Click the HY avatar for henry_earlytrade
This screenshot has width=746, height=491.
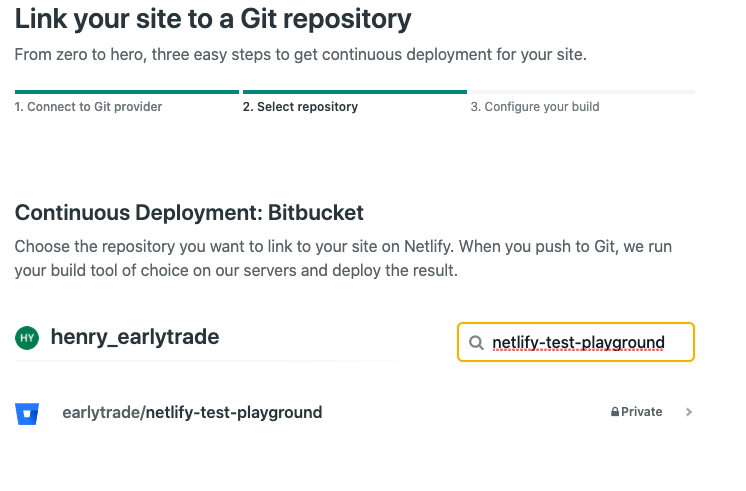tap(27, 338)
